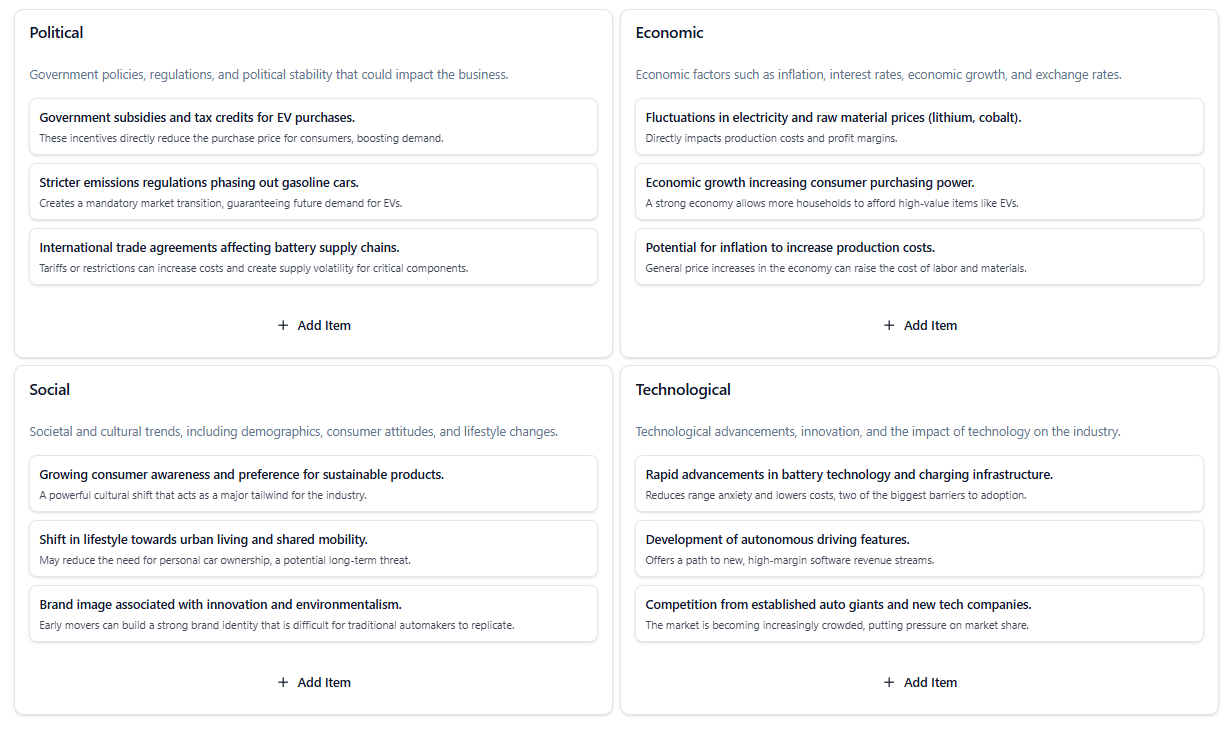
Task: Click competition from auto giants item
Action: coord(919,613)
